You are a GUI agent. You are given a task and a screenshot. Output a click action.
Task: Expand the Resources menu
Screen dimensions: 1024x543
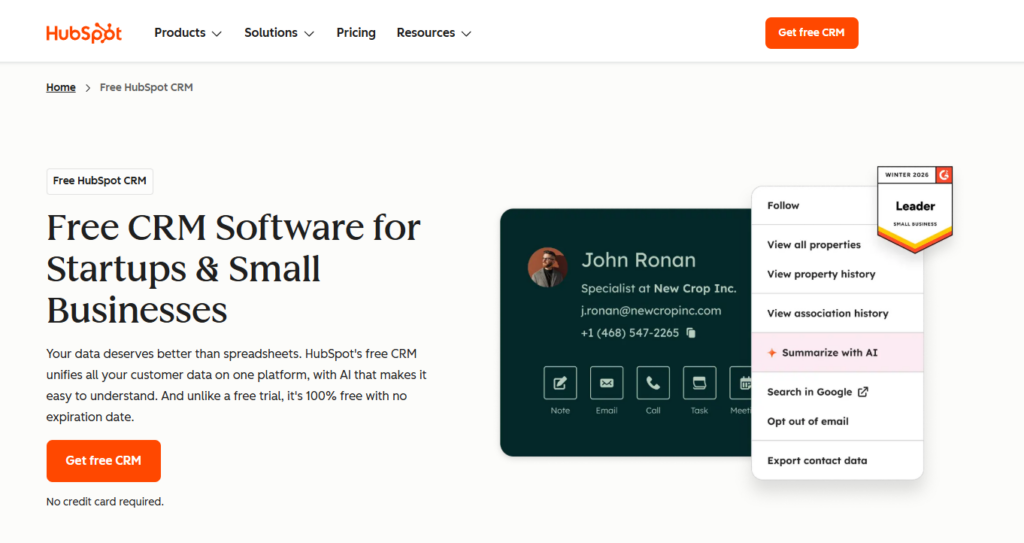(x=434, y=33)
